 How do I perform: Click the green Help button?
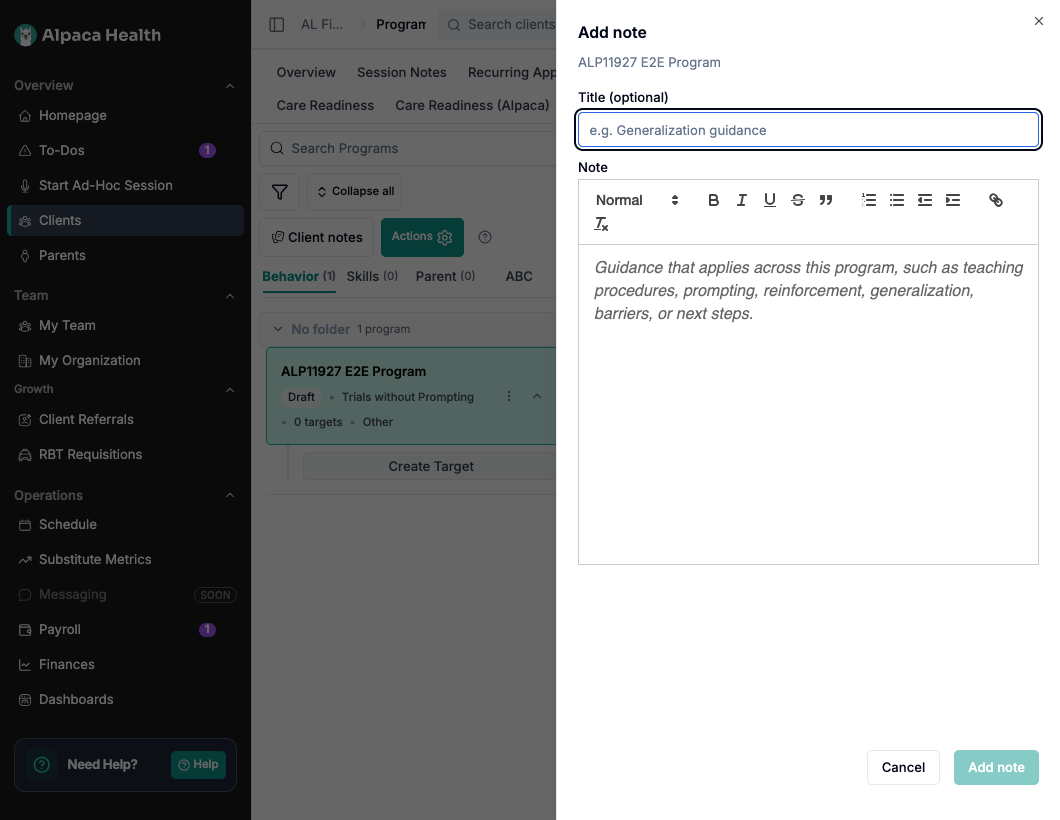click(198, 765)
